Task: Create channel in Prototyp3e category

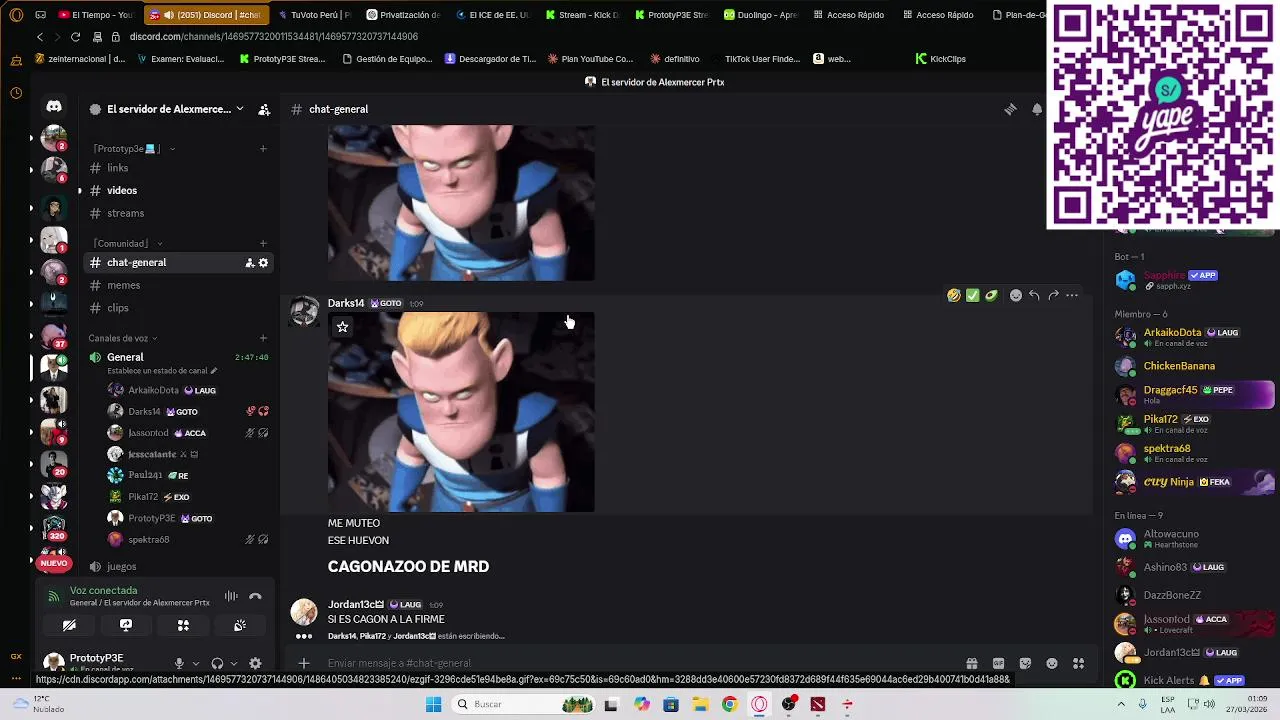Action: tap(263, 149)
